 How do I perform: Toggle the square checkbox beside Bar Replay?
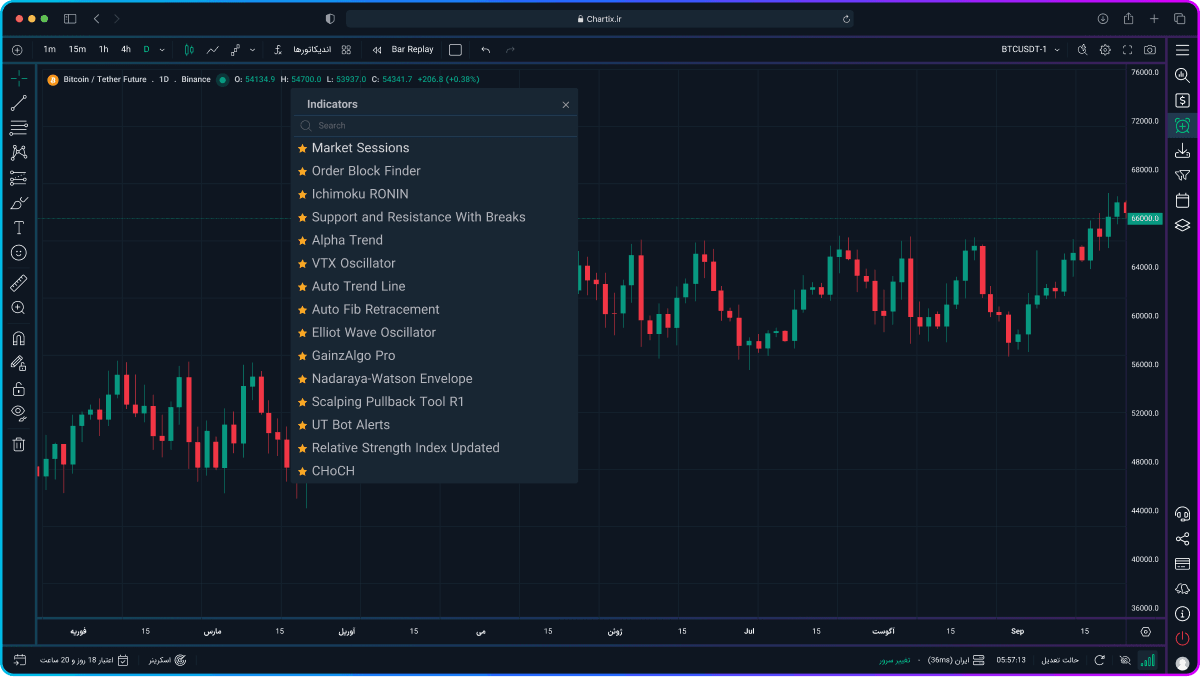pos(456,49)
